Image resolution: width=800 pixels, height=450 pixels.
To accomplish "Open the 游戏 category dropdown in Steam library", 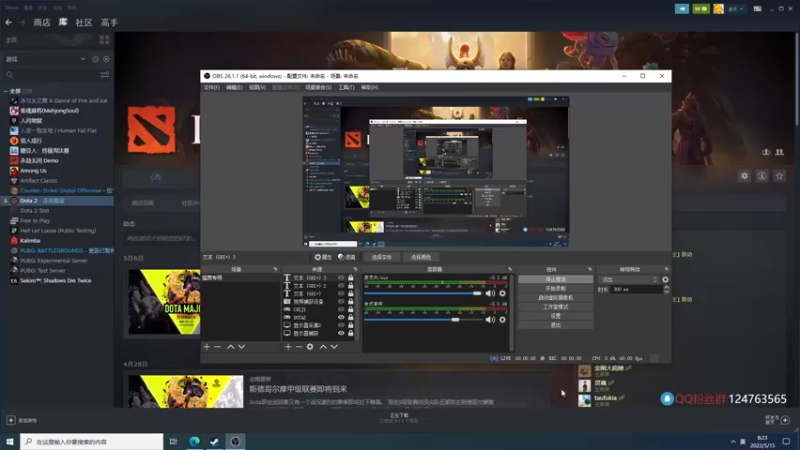I will click(x=45, y=59).
